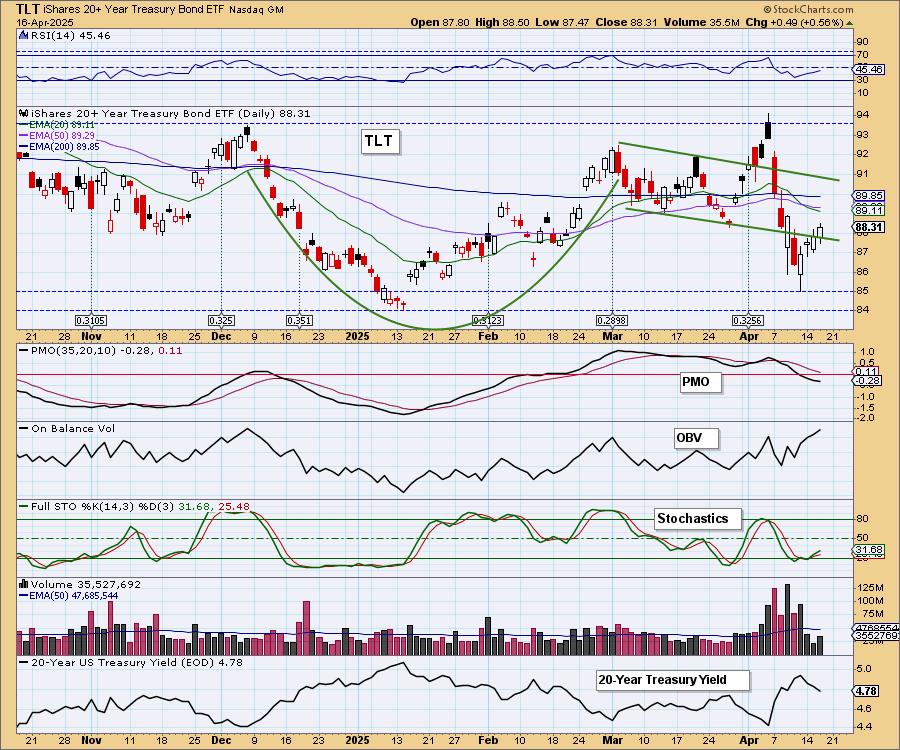Click the 'High 88.50' value

point(502,22)
